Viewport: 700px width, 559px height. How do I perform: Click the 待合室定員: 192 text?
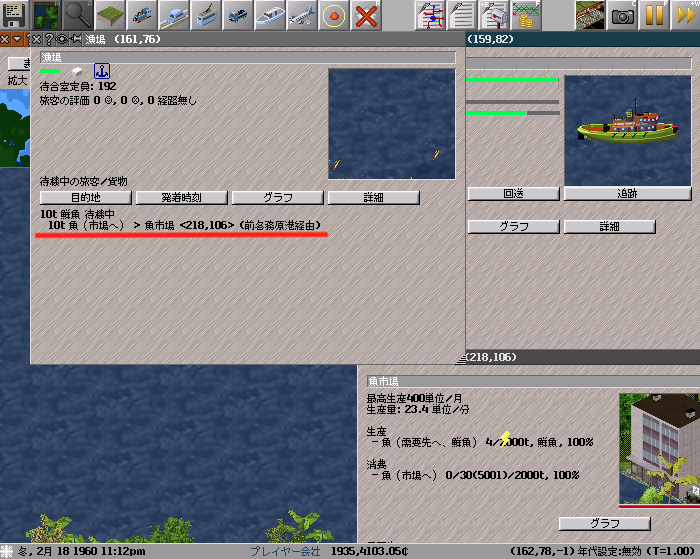tap(78, 86)
